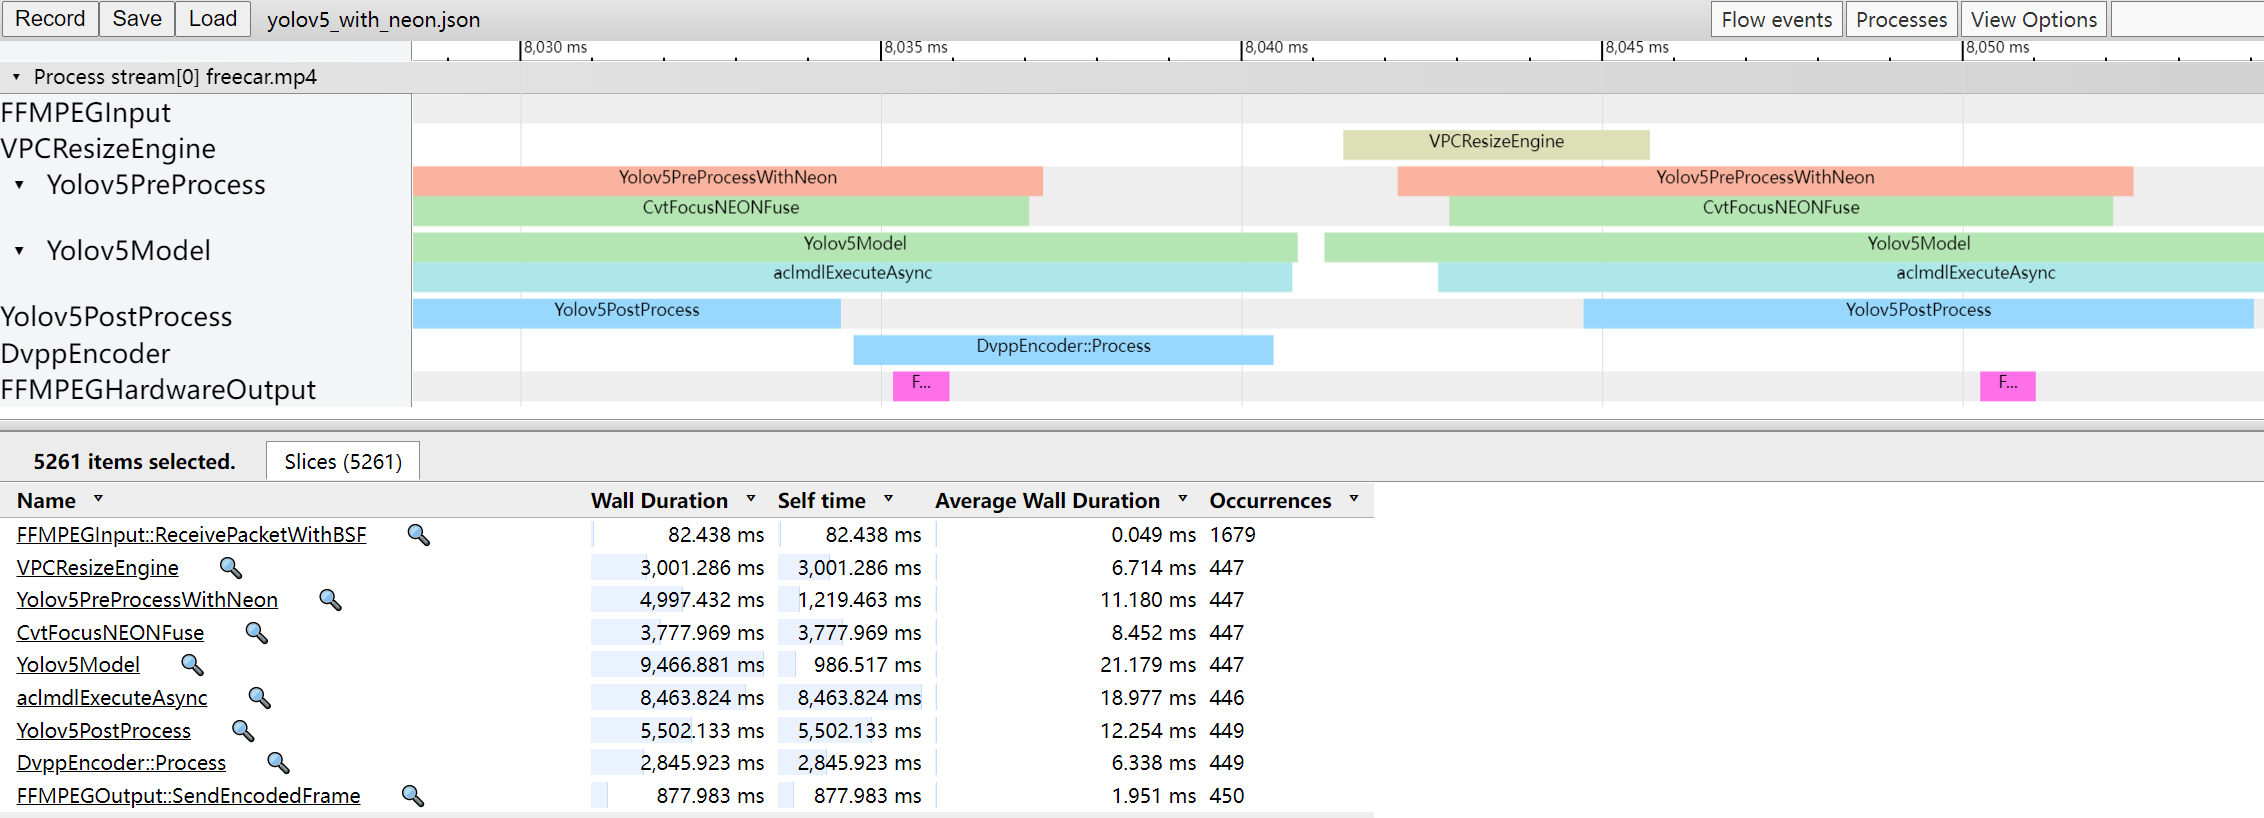The image size is (2264, 818).
Task: Open the View Options menu
Action: tap(2033, 19)
